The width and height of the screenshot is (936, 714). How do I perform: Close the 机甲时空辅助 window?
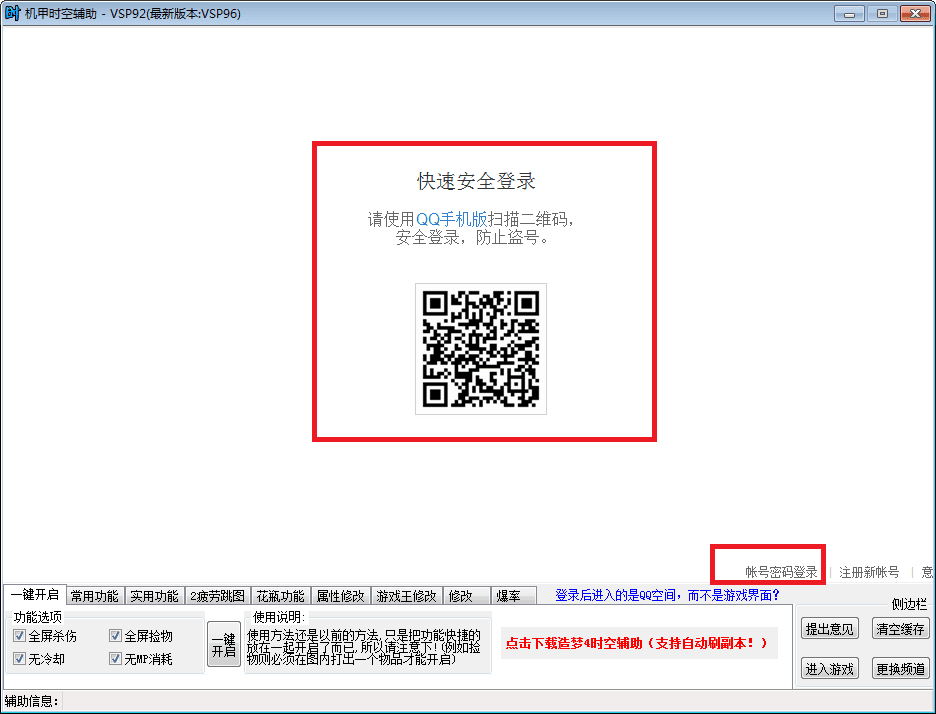pyautogui.click(x=915, y=13)
